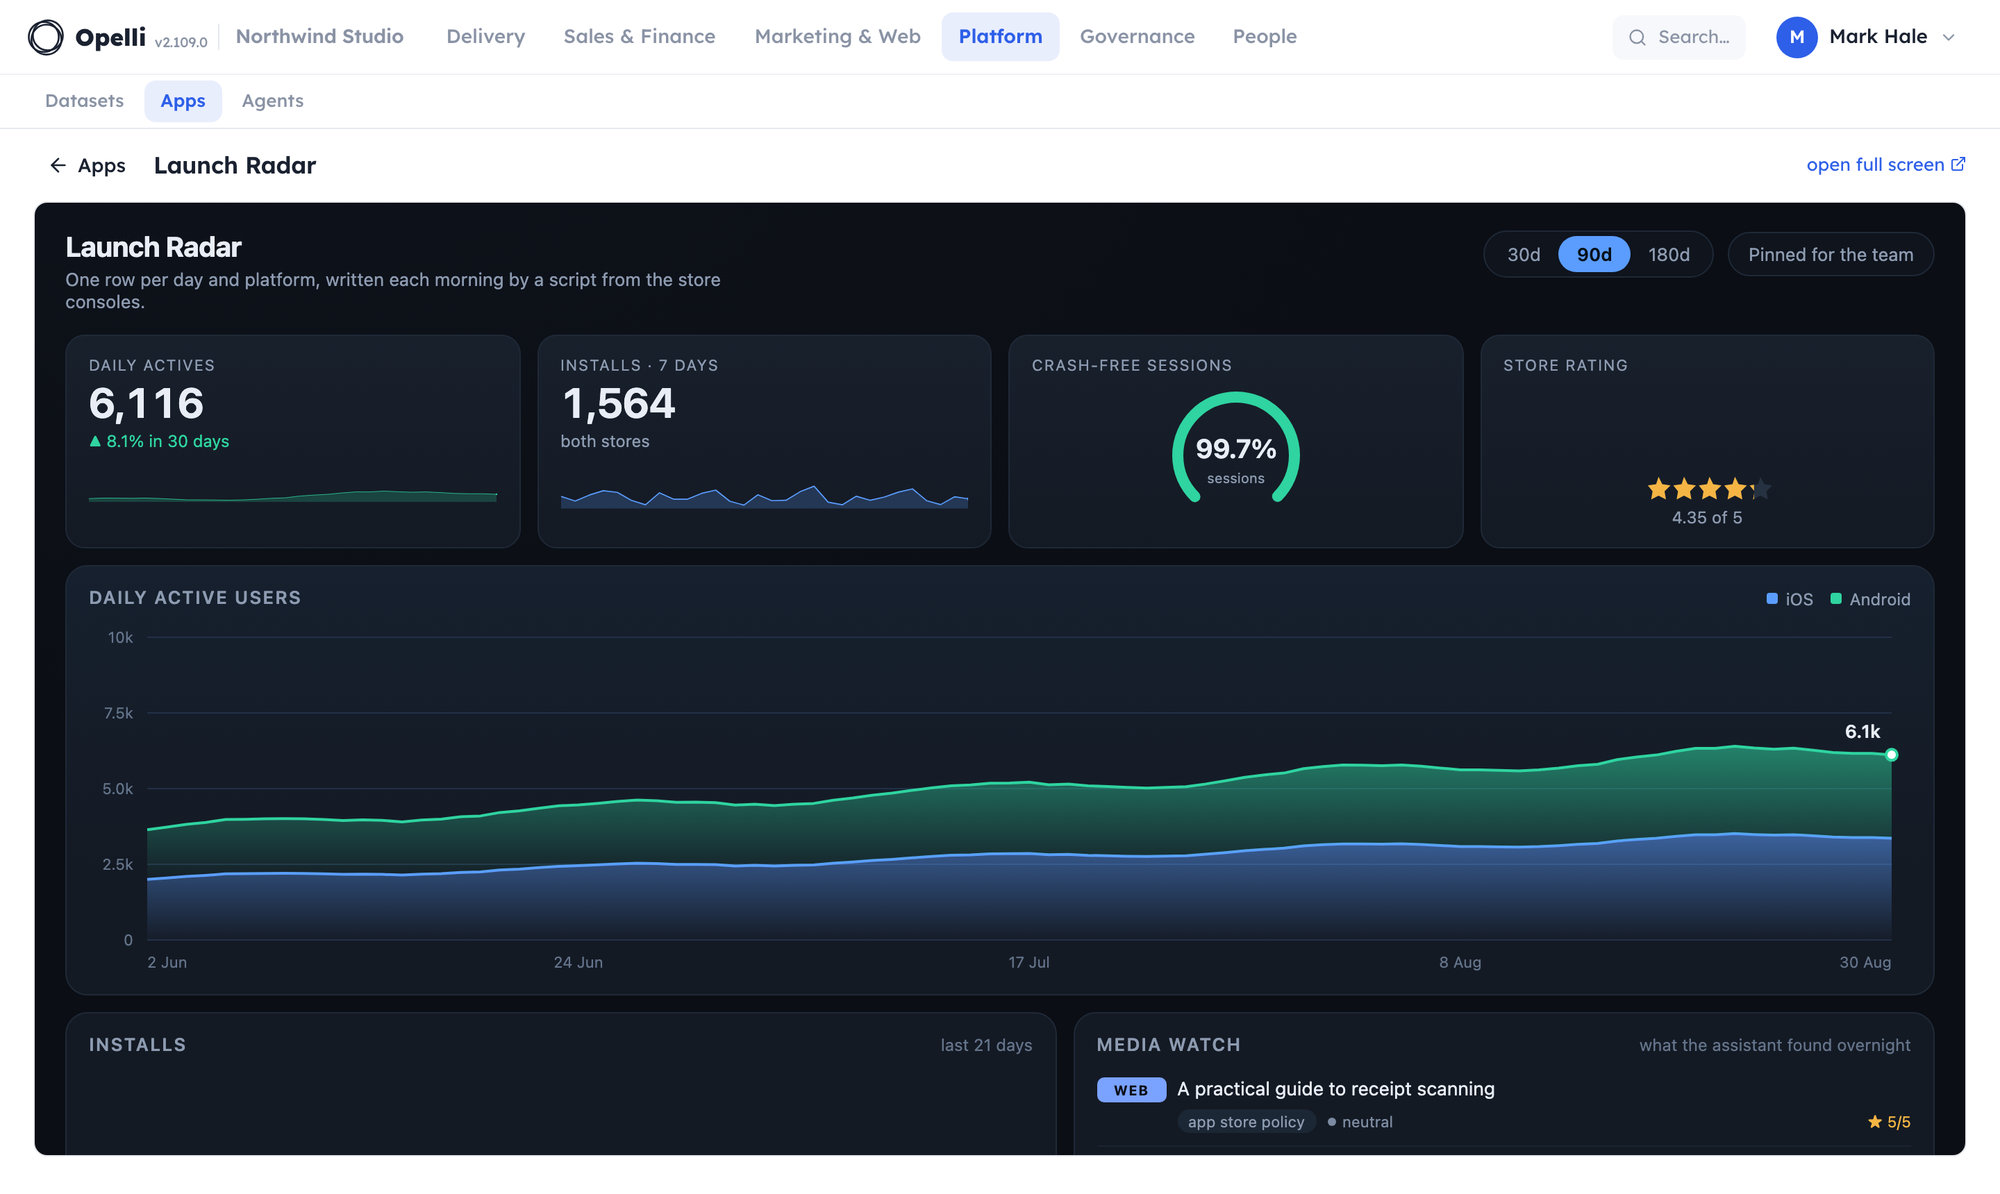This screenshot has height=1194, width=2000.
Task: Click 'what the assistant found overnight' text
Action: (x=1774, y=1045)
